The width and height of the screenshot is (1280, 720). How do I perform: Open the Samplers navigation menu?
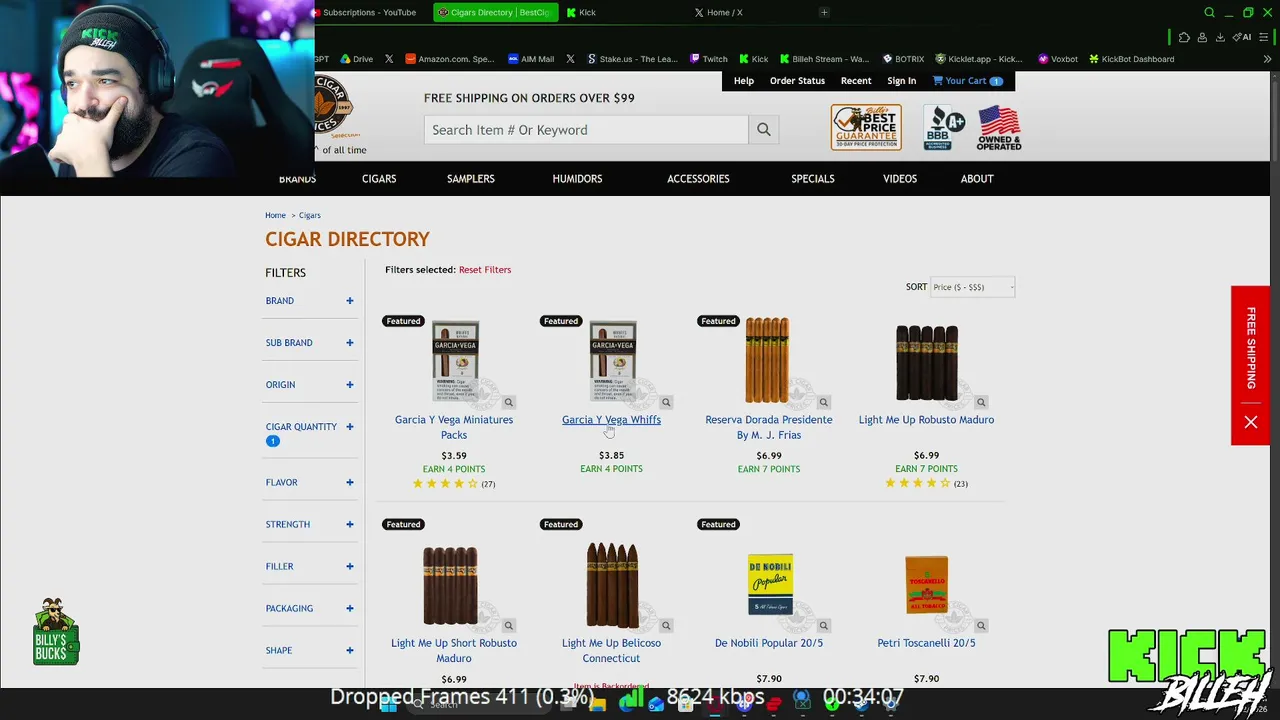tap(471, 179)
